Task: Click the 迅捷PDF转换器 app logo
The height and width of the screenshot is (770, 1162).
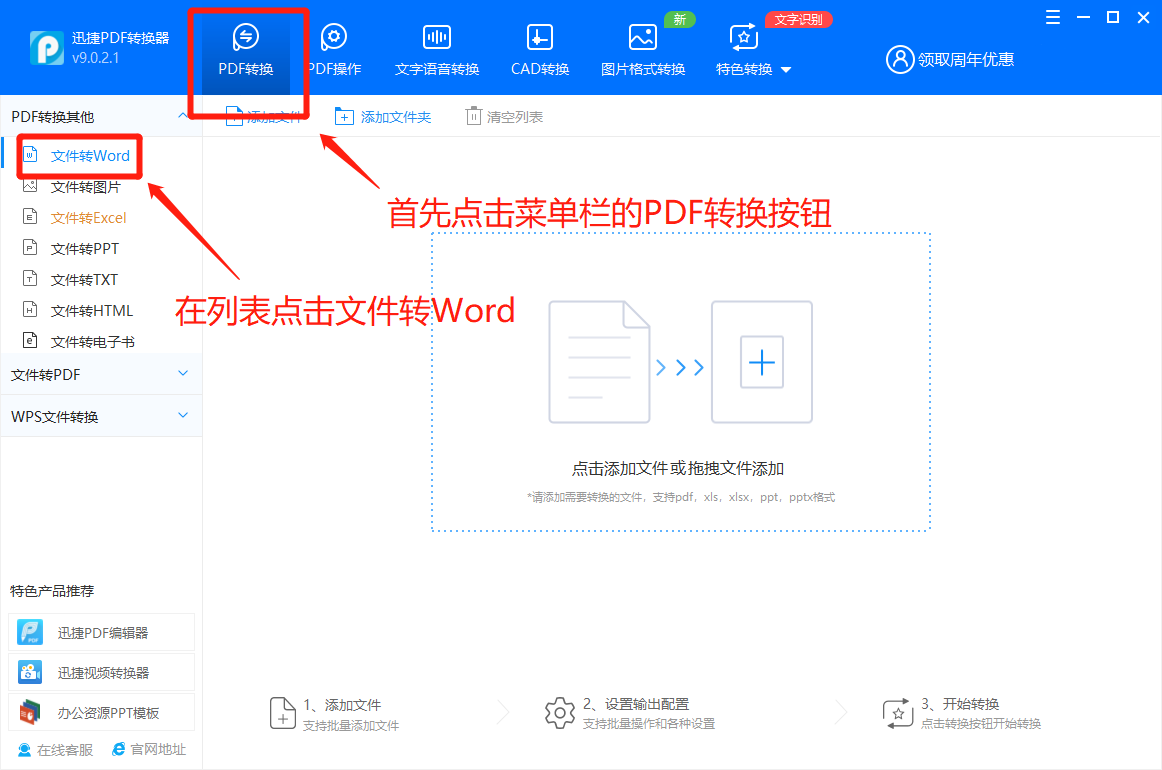Action: tap(47, 47)
